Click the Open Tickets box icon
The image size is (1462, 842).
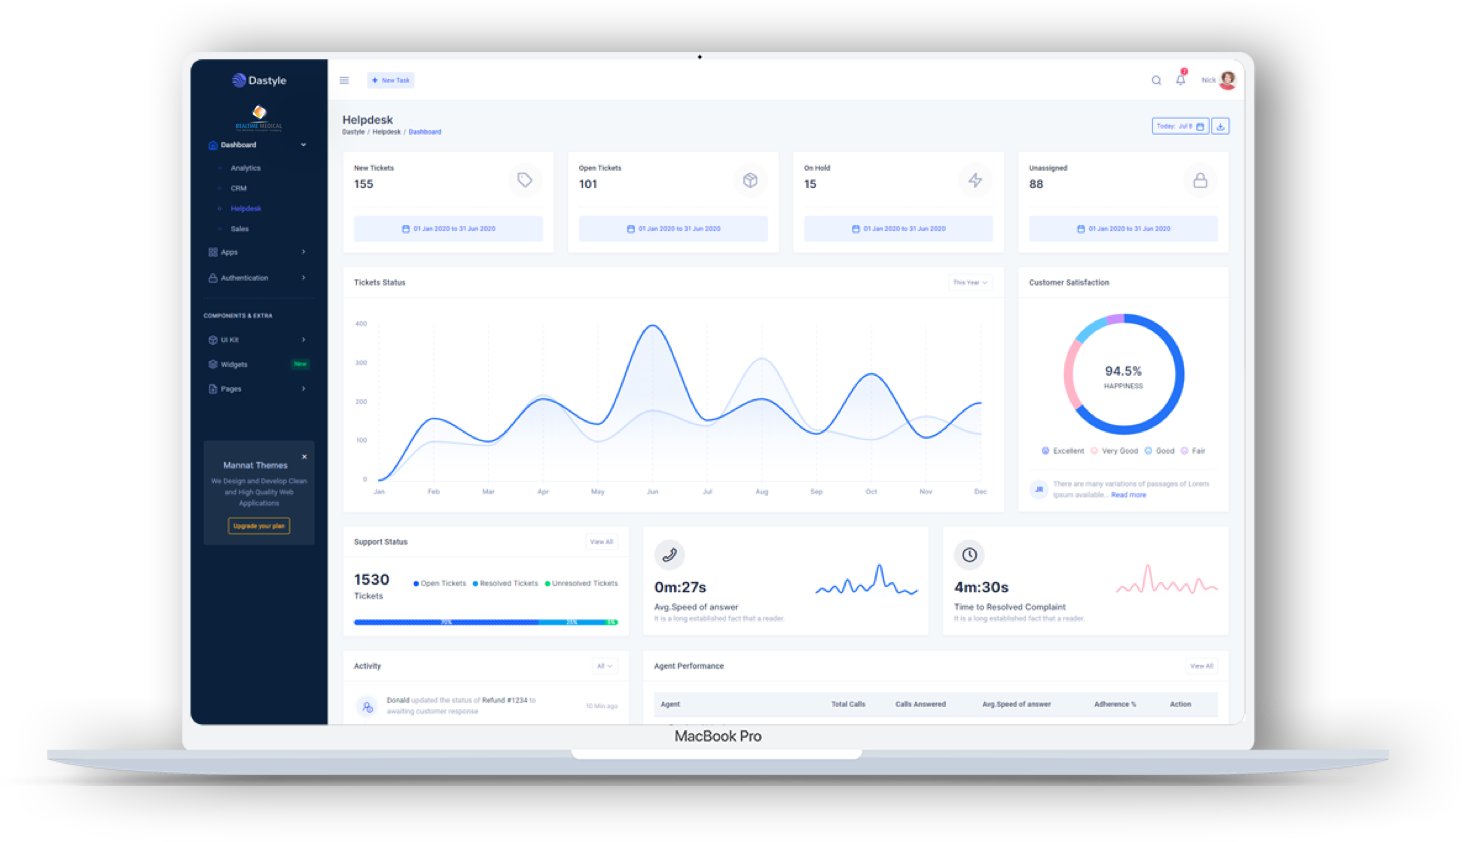(x=750, y=180)
